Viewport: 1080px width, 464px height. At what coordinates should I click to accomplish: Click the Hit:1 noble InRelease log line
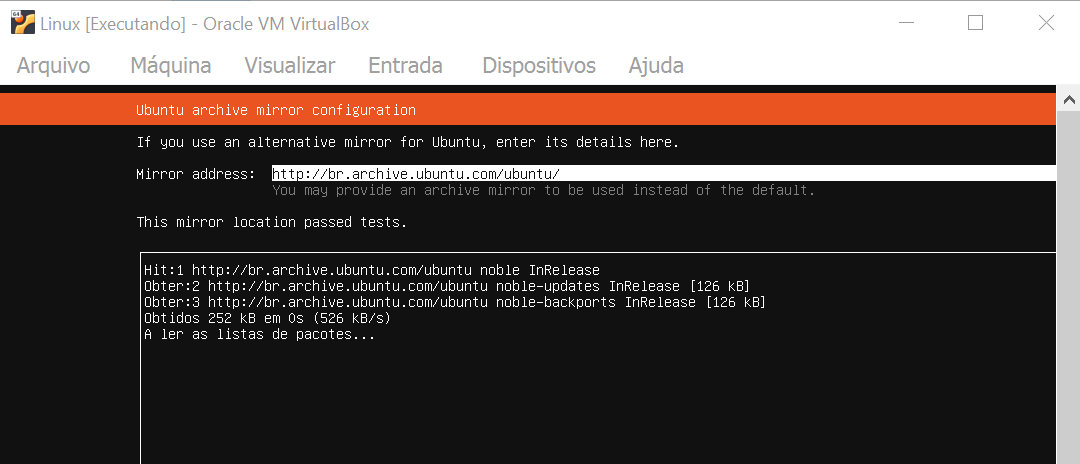click(372, 270)
